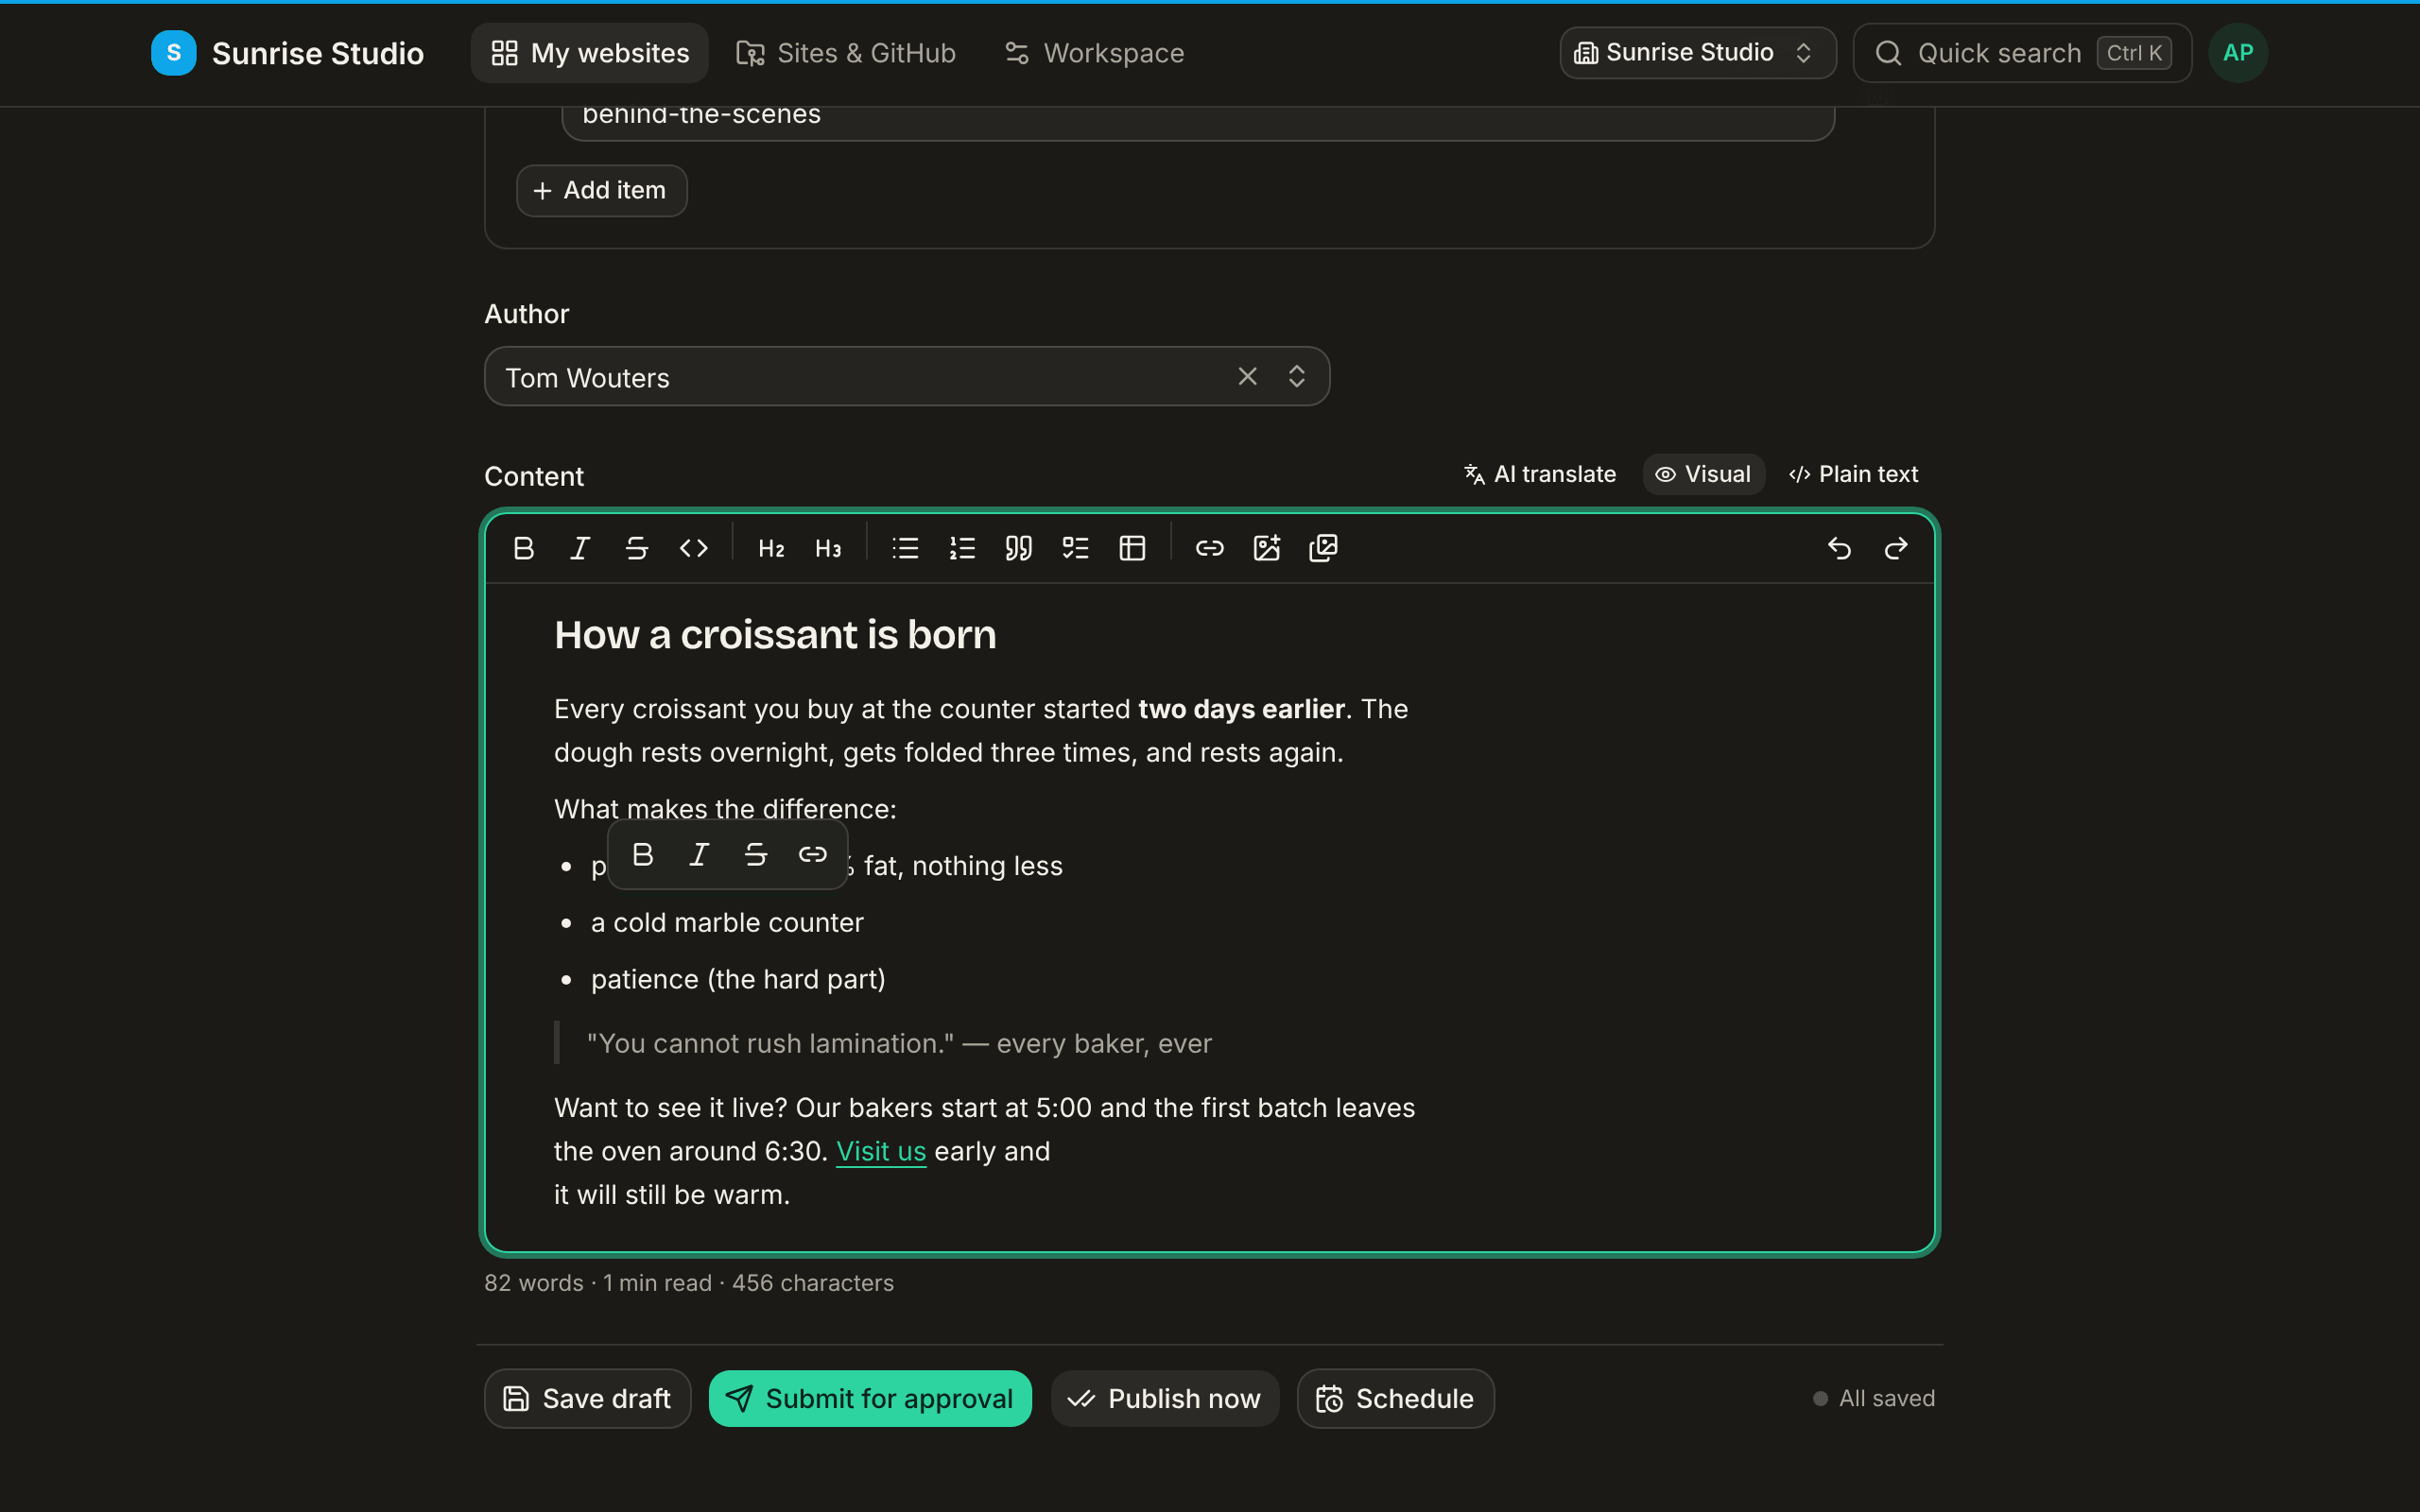
Task: Click Add item button
Action: pyautogui.click(x=602, y=191)
